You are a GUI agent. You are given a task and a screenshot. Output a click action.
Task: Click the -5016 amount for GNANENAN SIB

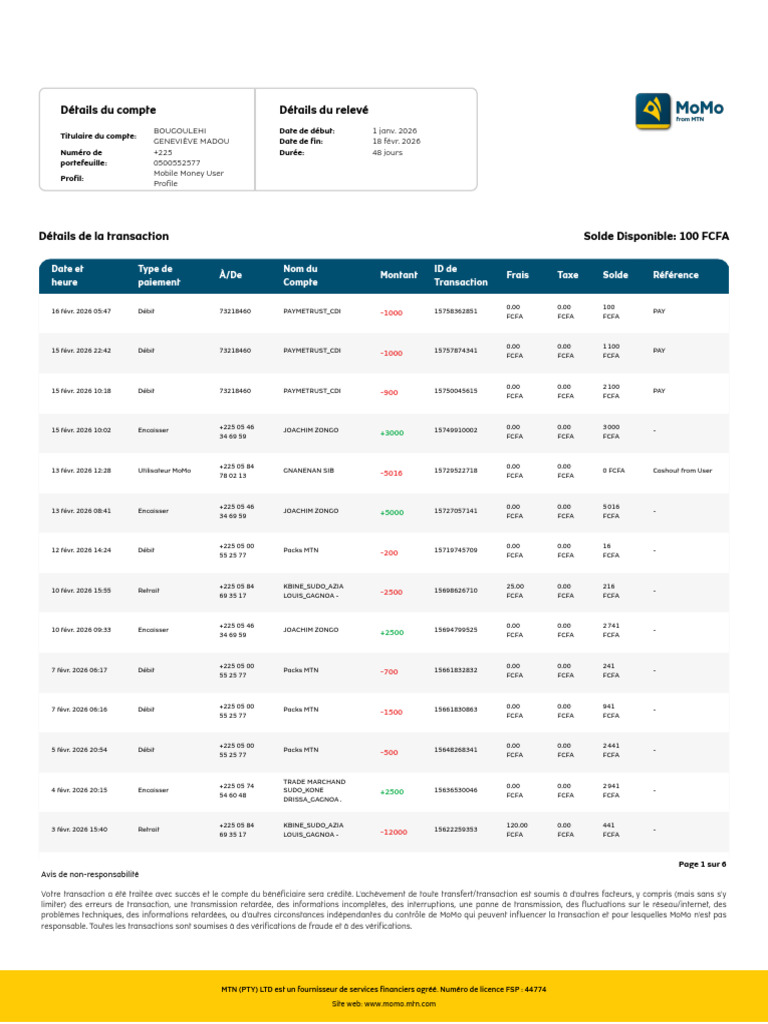click(x=391, y=473)
